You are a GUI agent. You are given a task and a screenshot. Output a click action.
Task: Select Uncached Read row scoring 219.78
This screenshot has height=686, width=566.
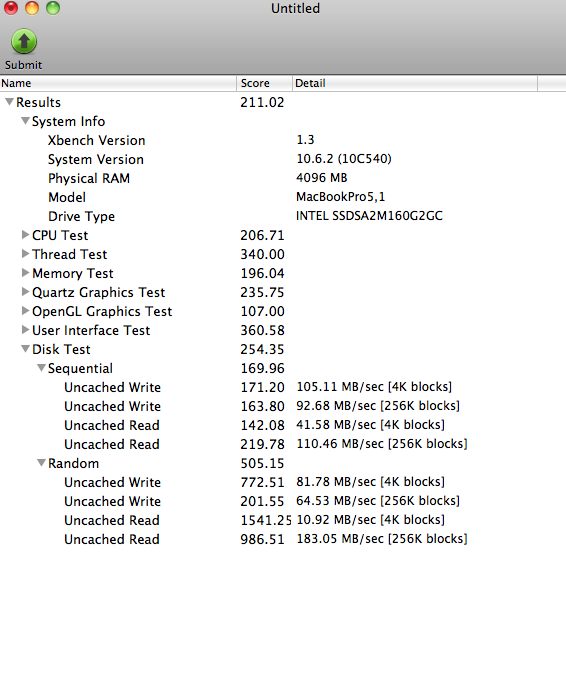point(283,444)
